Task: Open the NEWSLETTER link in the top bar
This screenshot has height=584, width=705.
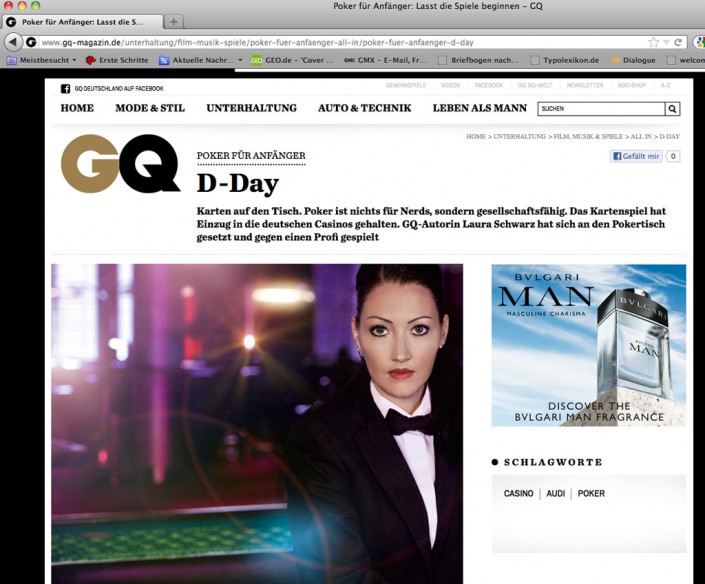Action: pyautogui.click(x=586, y=87)
